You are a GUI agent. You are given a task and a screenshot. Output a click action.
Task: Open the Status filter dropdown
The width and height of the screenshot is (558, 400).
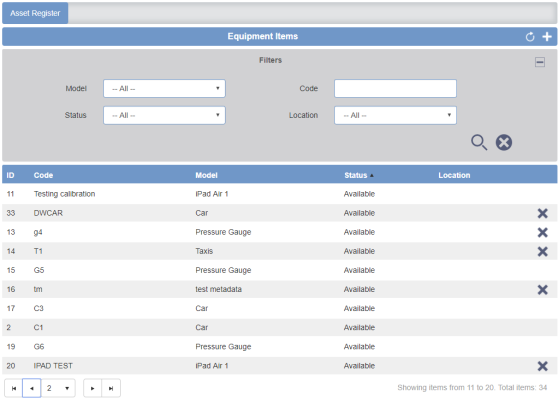click(164, 115)
